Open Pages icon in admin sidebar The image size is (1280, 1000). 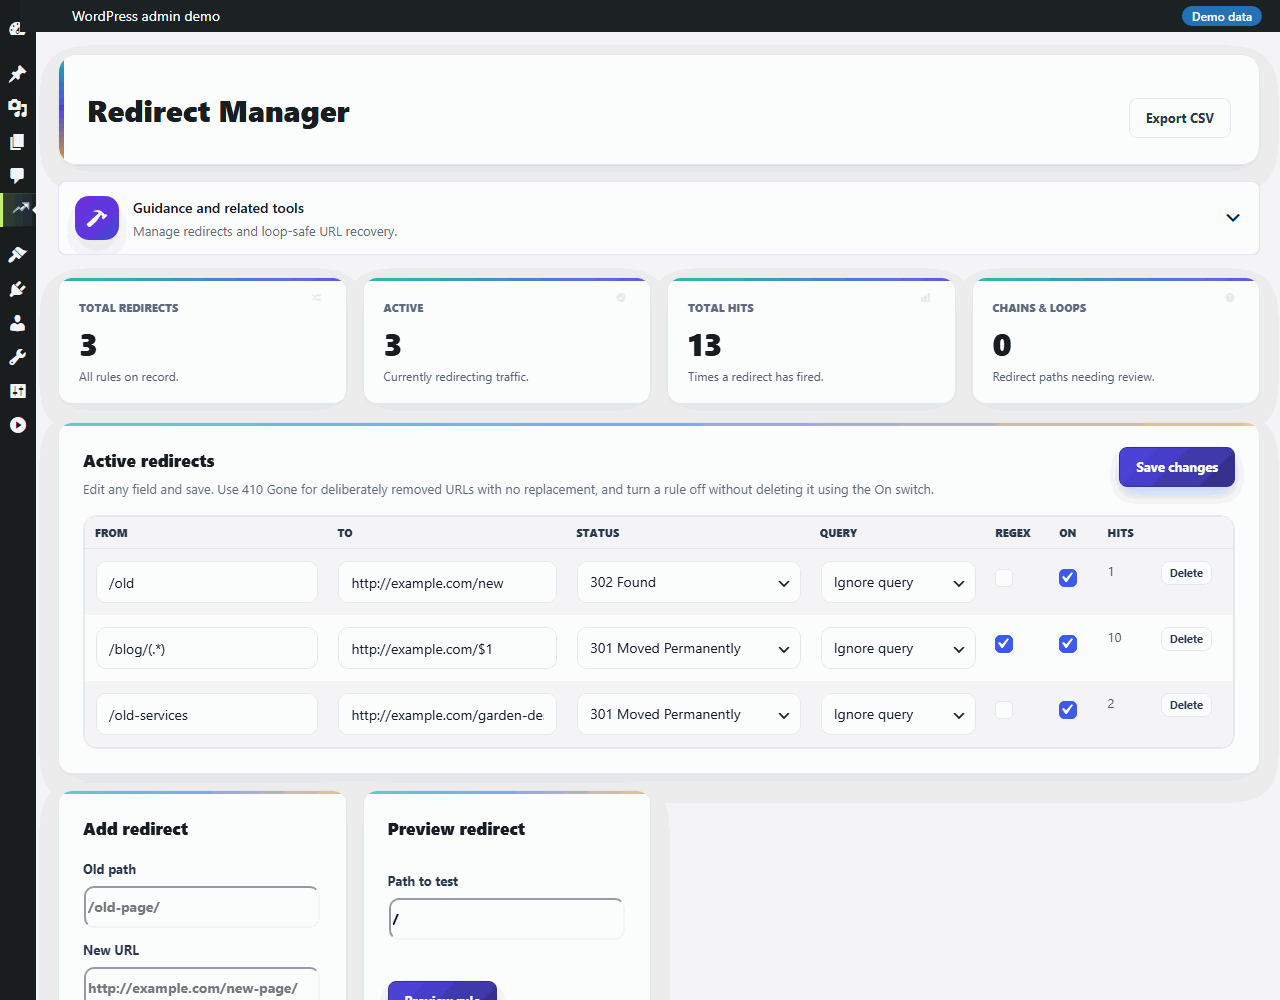click(x=17, y=142)
